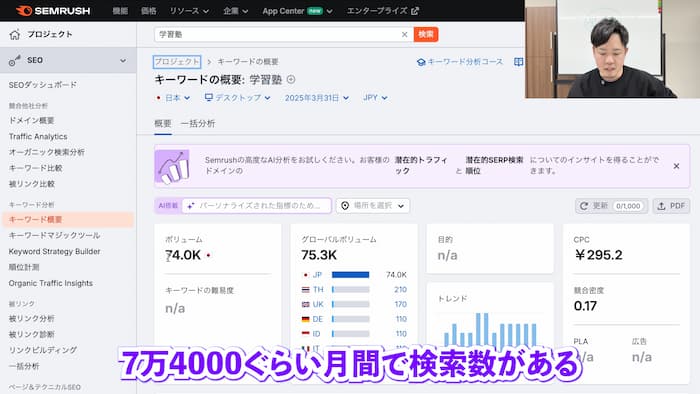Open キーワードマジックツール in sidebar

pyautogui.click(x=54, y=235)
